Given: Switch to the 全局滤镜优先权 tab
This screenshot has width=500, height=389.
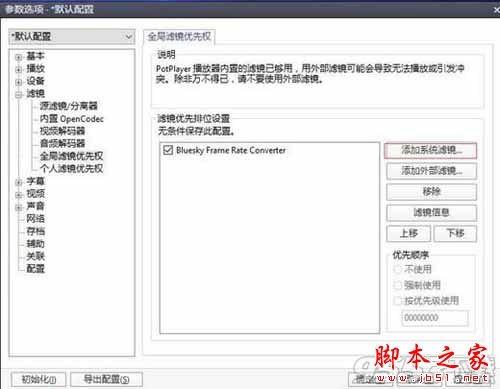Looking at the screenshot, I should [179, 37].
